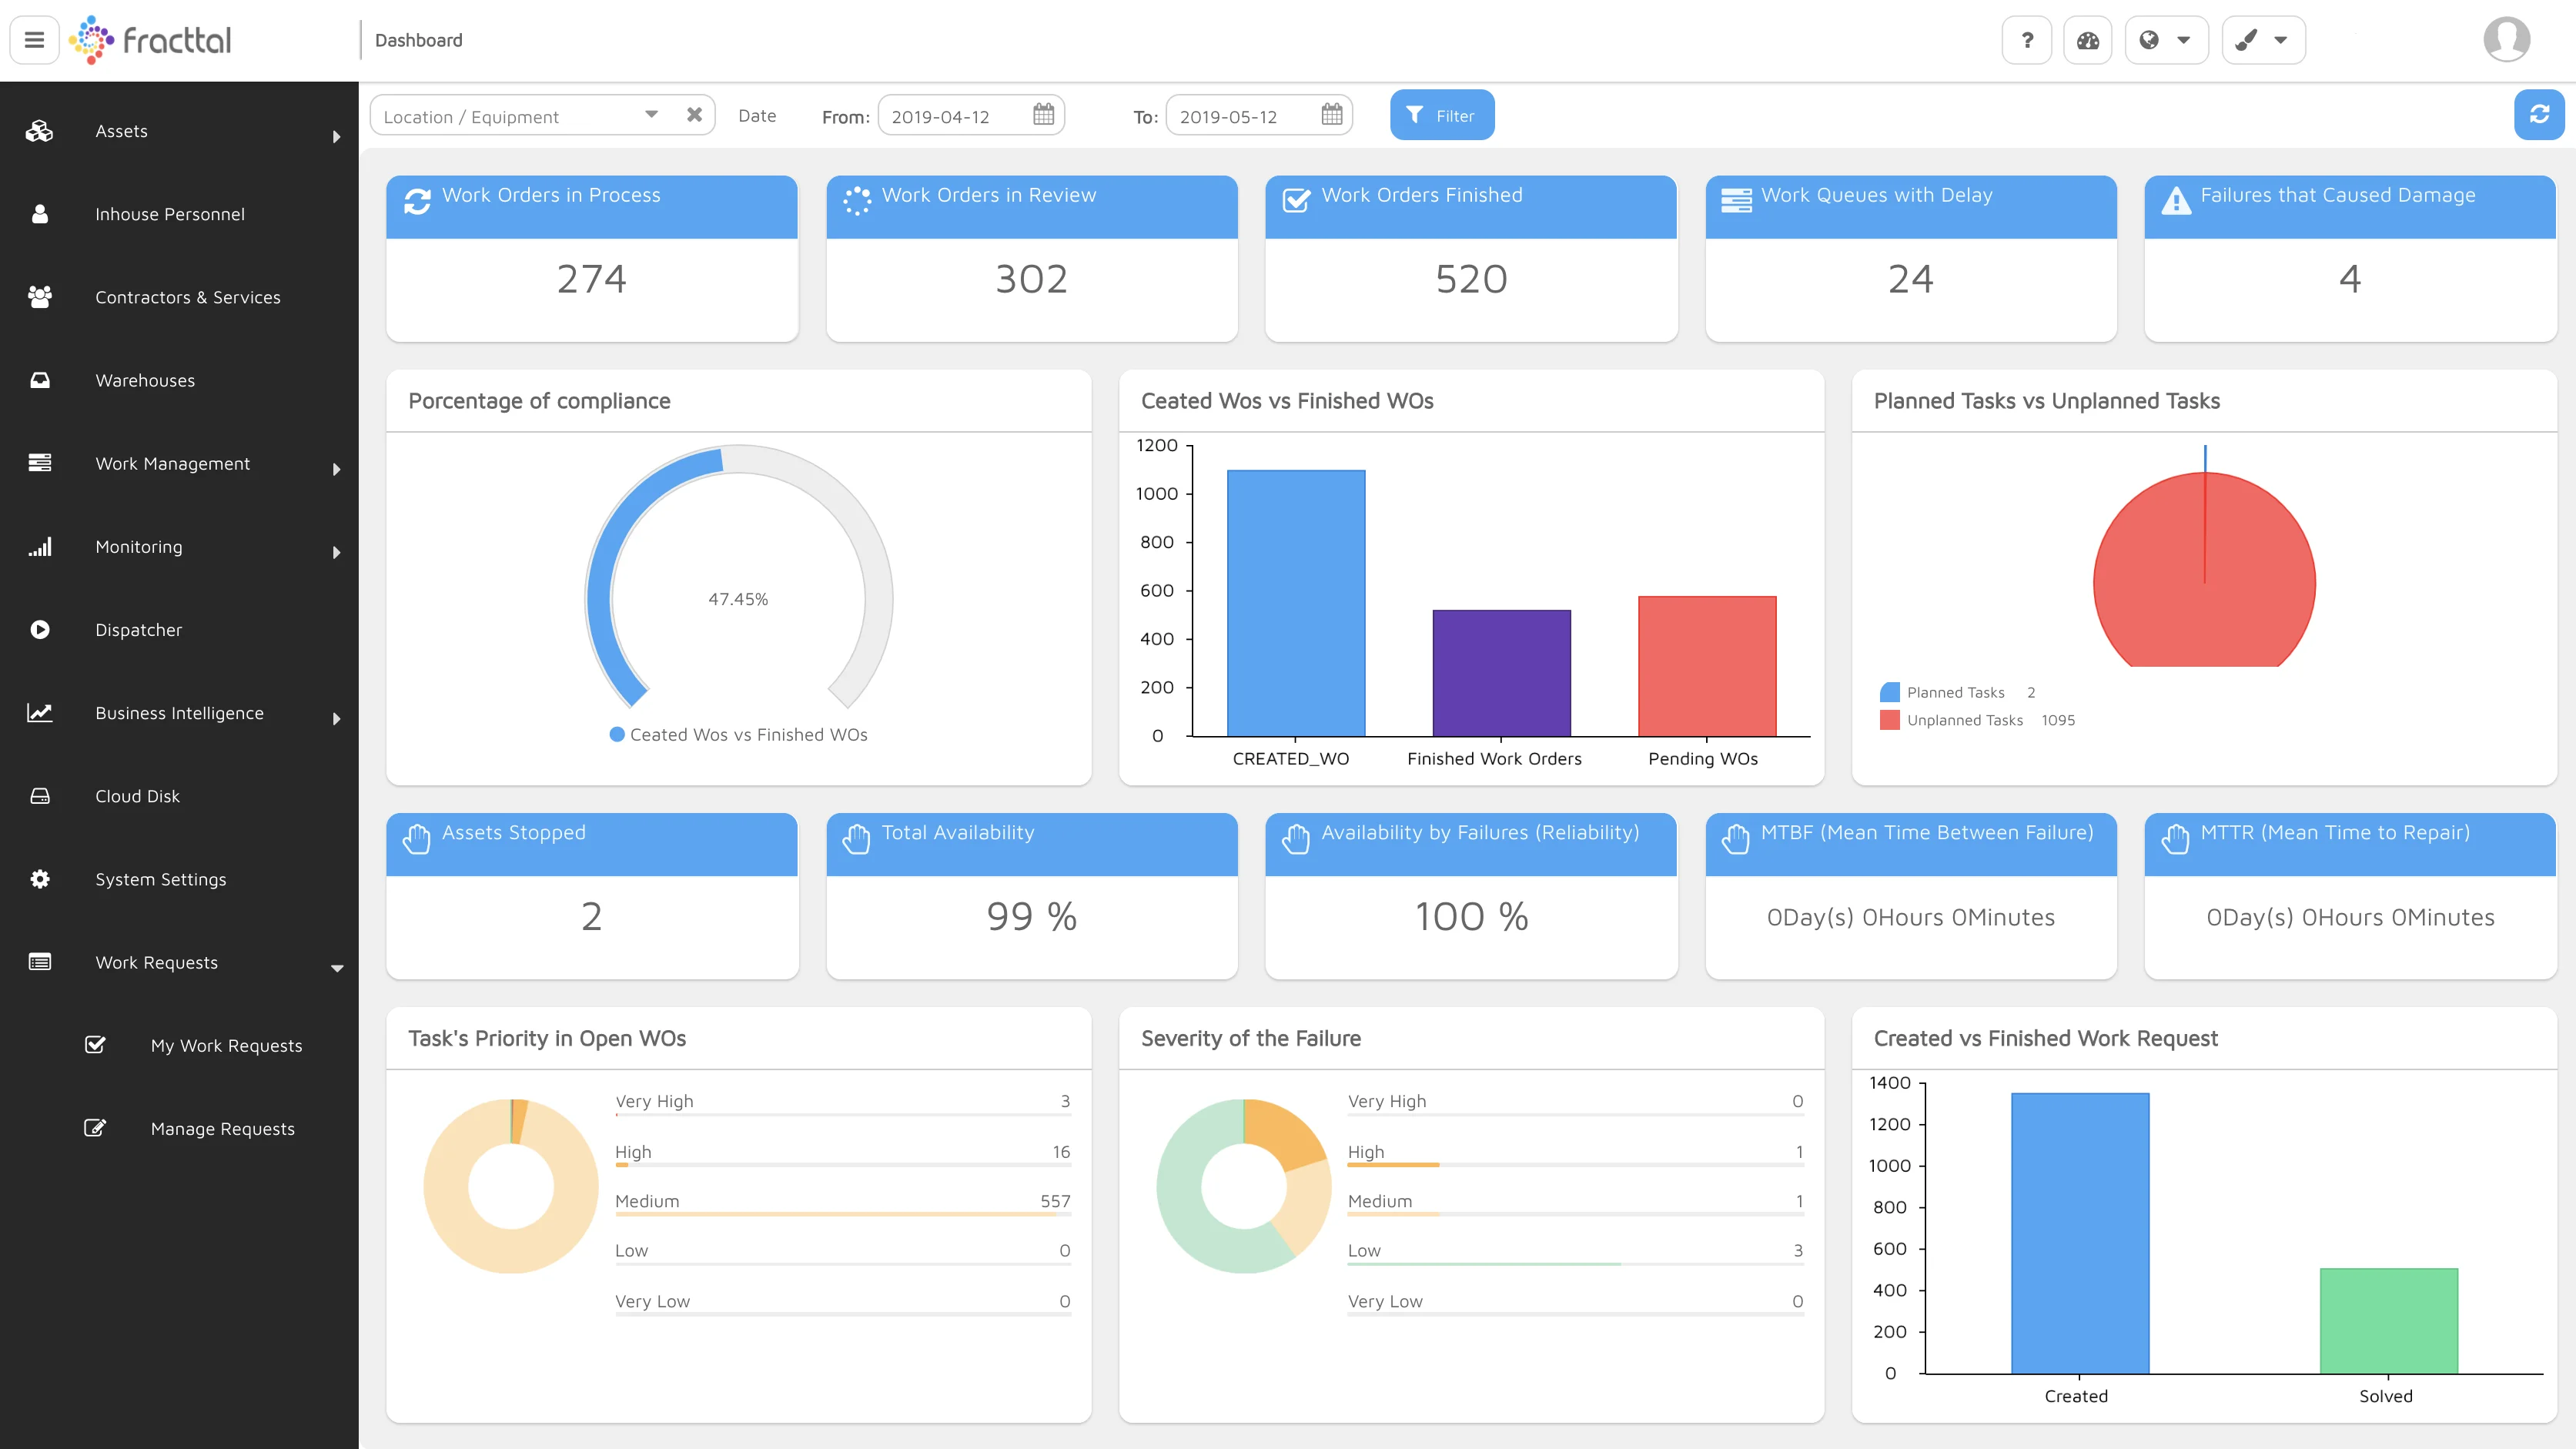2576x1449 pixels.
Task: Click the Fracttal logo in the top left
Action: coord(150,39)
